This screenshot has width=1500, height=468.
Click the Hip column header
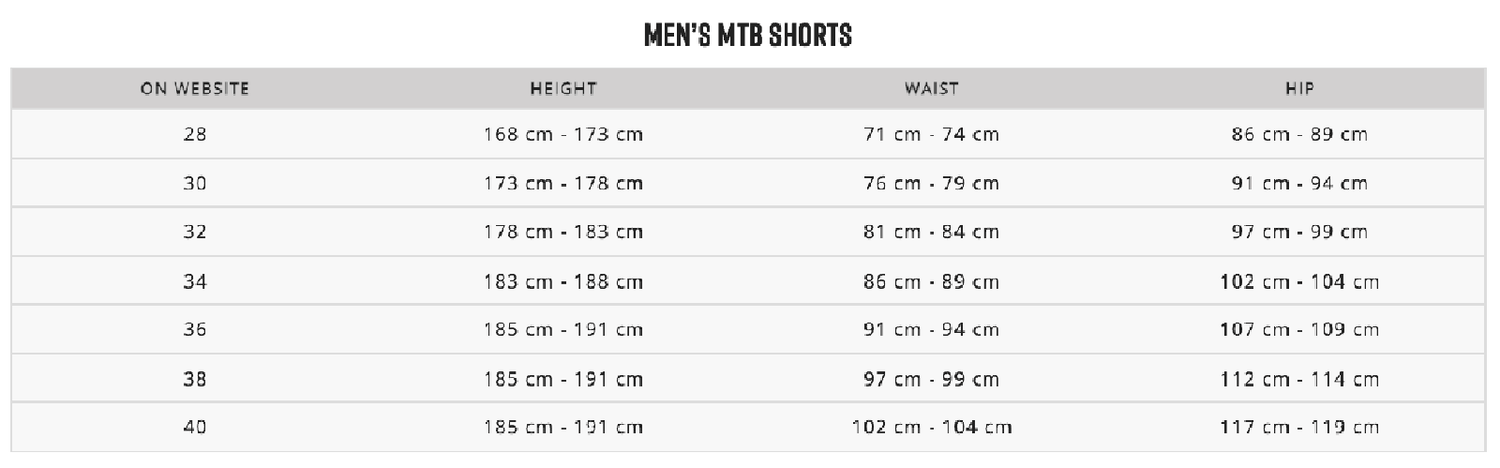(1300, 89)
